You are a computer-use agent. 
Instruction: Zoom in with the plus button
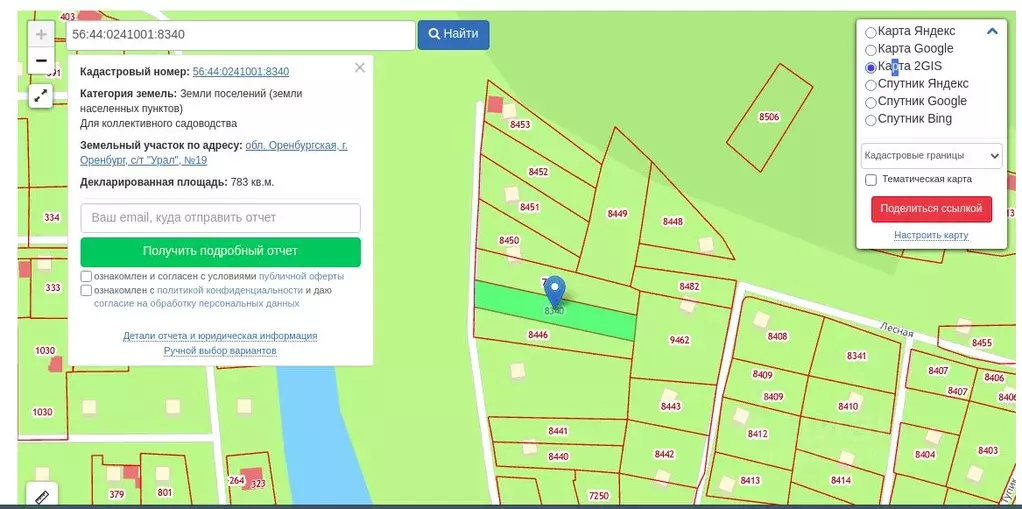pos(41,34)
